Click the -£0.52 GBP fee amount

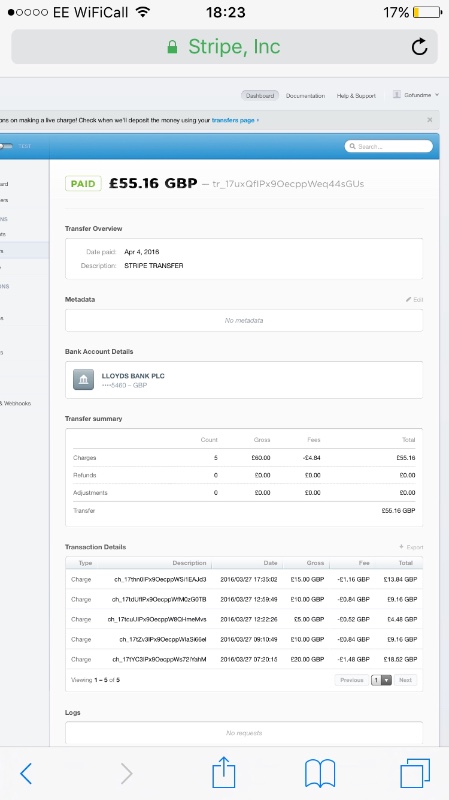coord(354,619)
